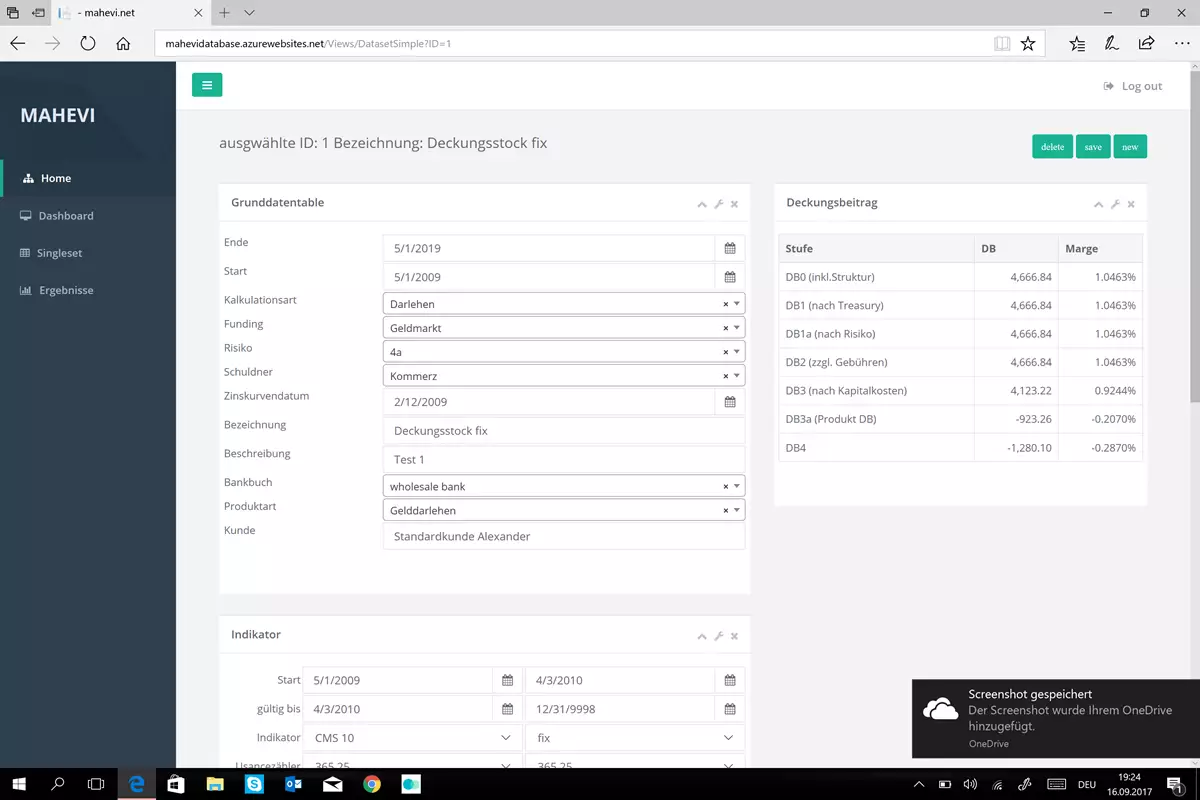
Task: Open Grunddatentable panel settings wrench
Action: click(718, 204)
